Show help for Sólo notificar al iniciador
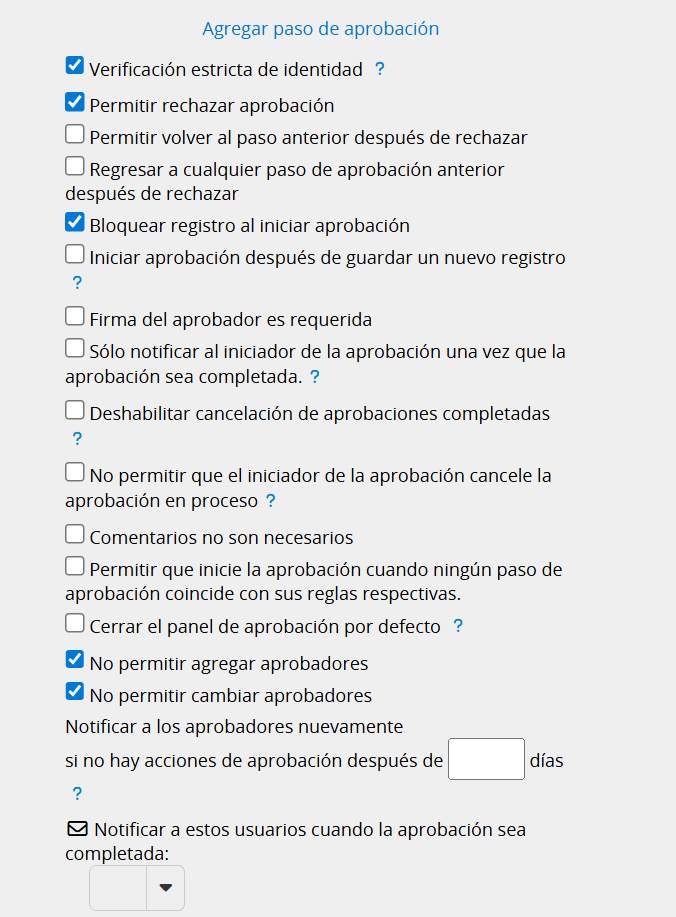This screenshot has height=917, width=676. pos(315,377)
